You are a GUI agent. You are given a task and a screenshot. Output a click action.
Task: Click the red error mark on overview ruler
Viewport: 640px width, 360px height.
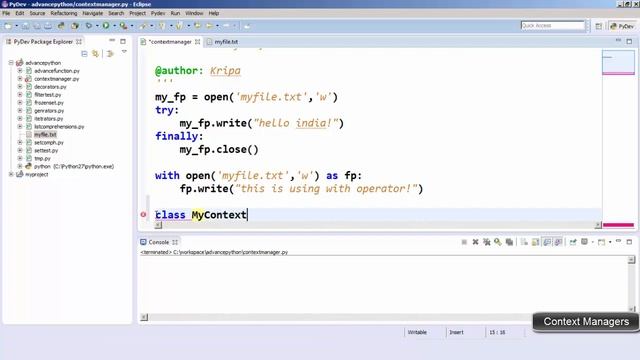click(x=618, y=225)
